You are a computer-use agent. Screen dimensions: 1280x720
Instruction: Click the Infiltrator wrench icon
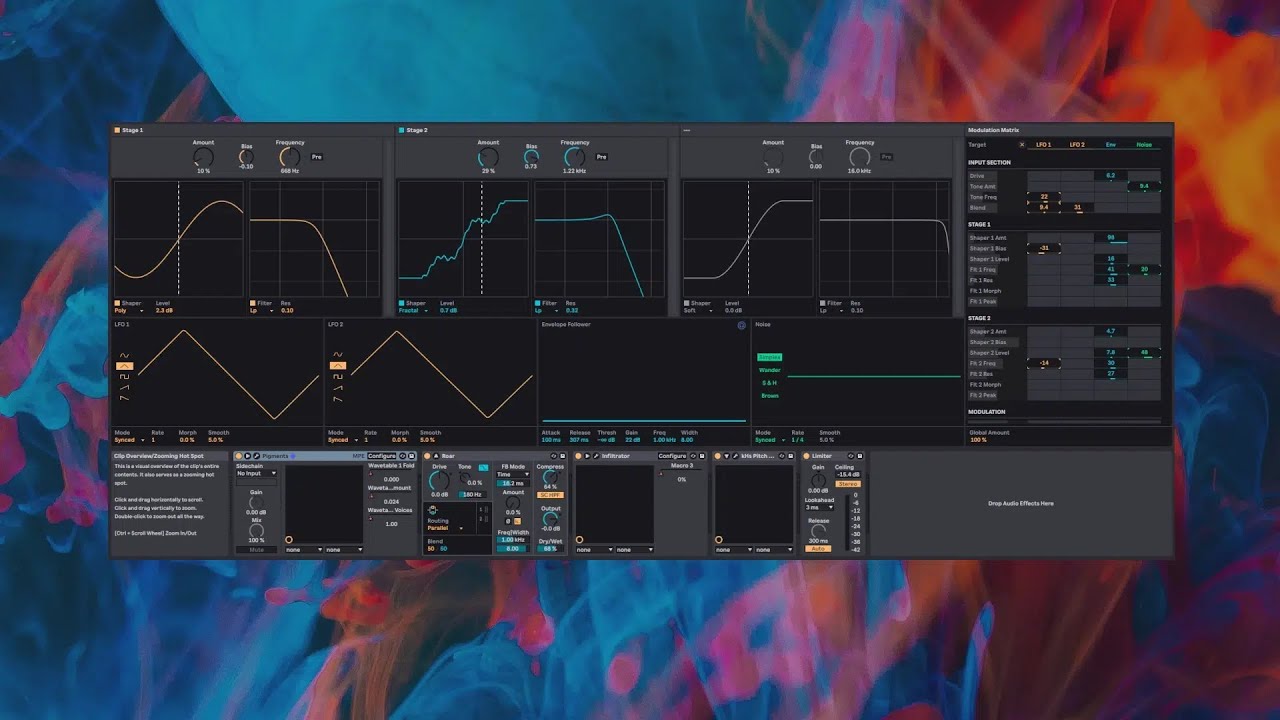[x=596, y=456]
